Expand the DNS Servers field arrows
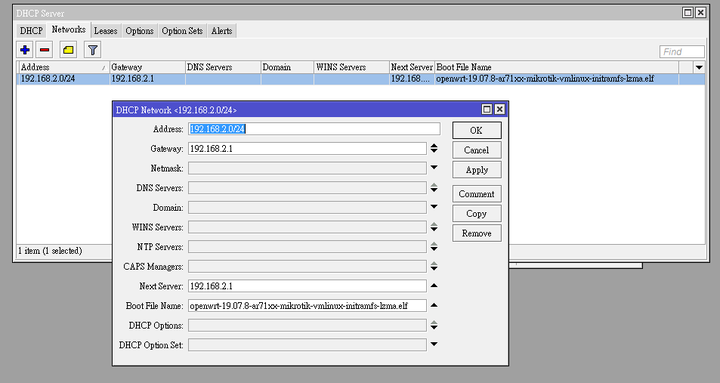Image resolution: width=720 pixels, height=383 pixels. (x=434, y=187)
